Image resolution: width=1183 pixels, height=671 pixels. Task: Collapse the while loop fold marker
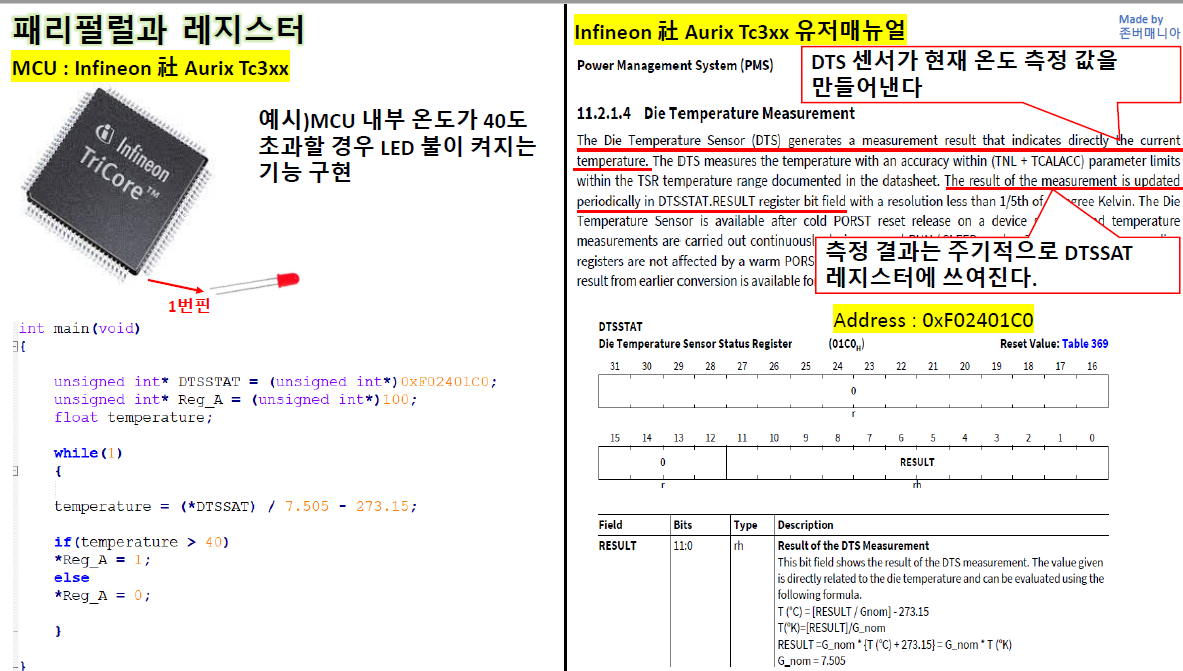click(x=16, y=471)
